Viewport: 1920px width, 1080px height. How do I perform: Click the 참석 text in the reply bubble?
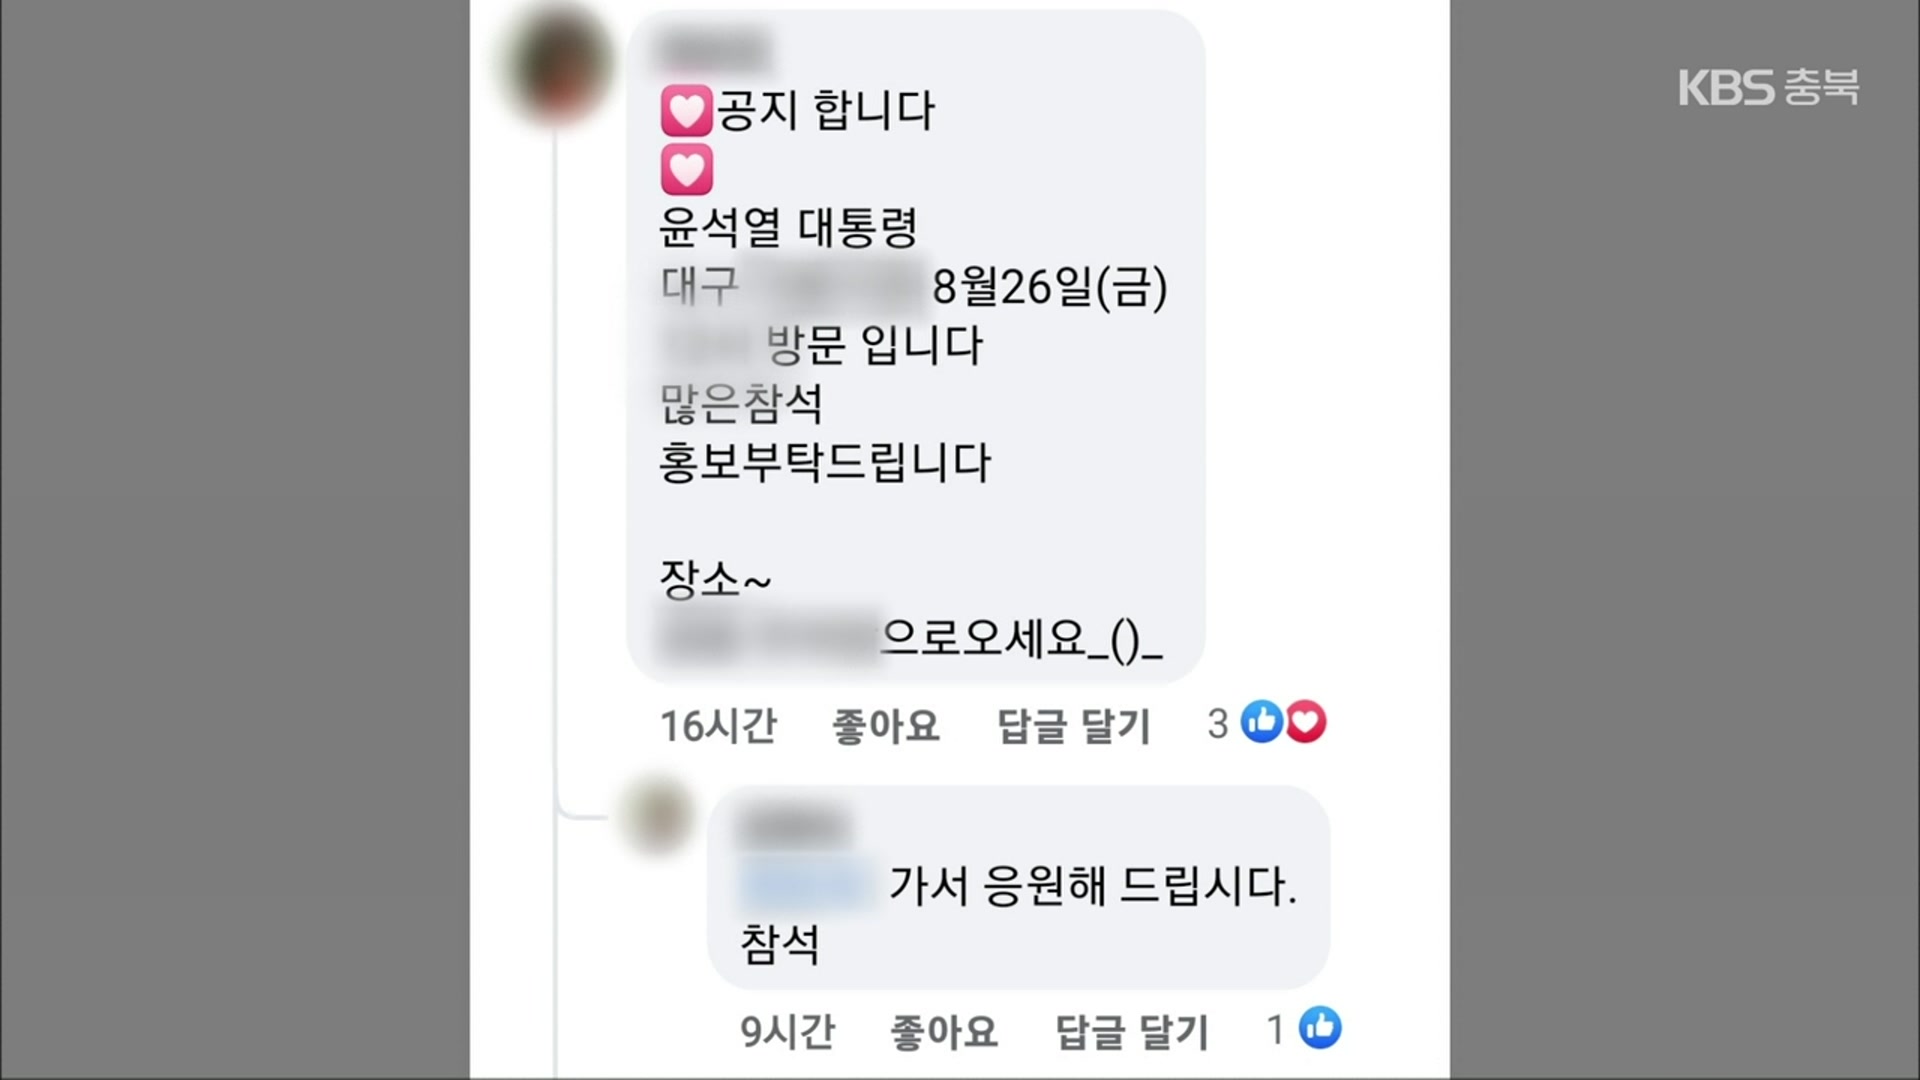click(x=780, y=943)
